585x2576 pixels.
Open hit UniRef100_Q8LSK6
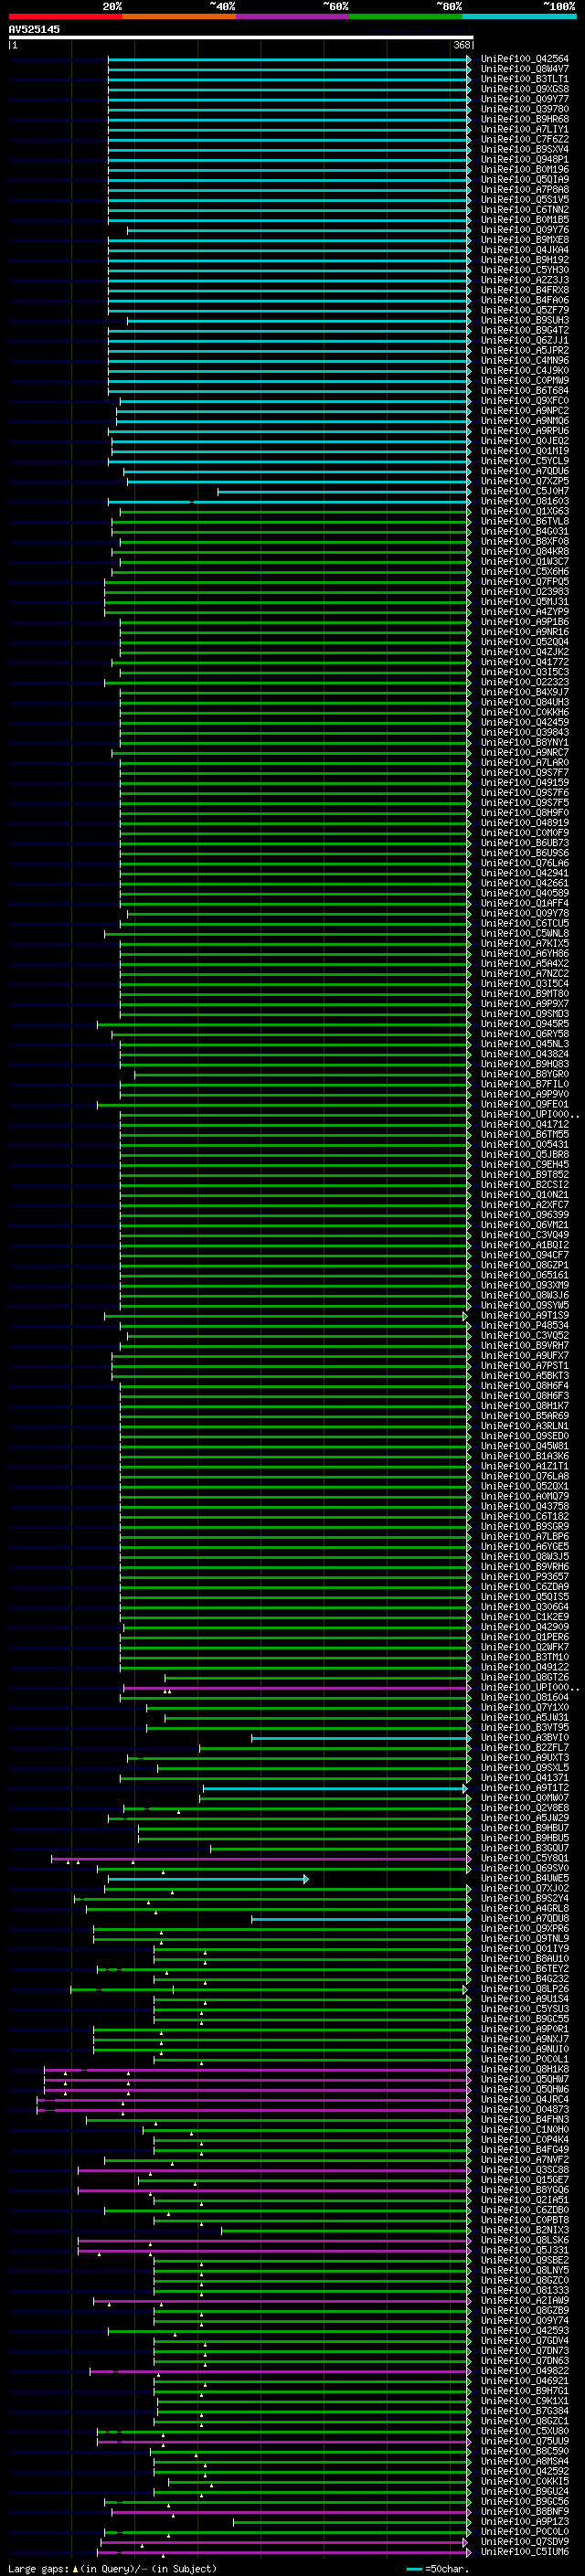pyautogui.click(x=524, y=2240)
